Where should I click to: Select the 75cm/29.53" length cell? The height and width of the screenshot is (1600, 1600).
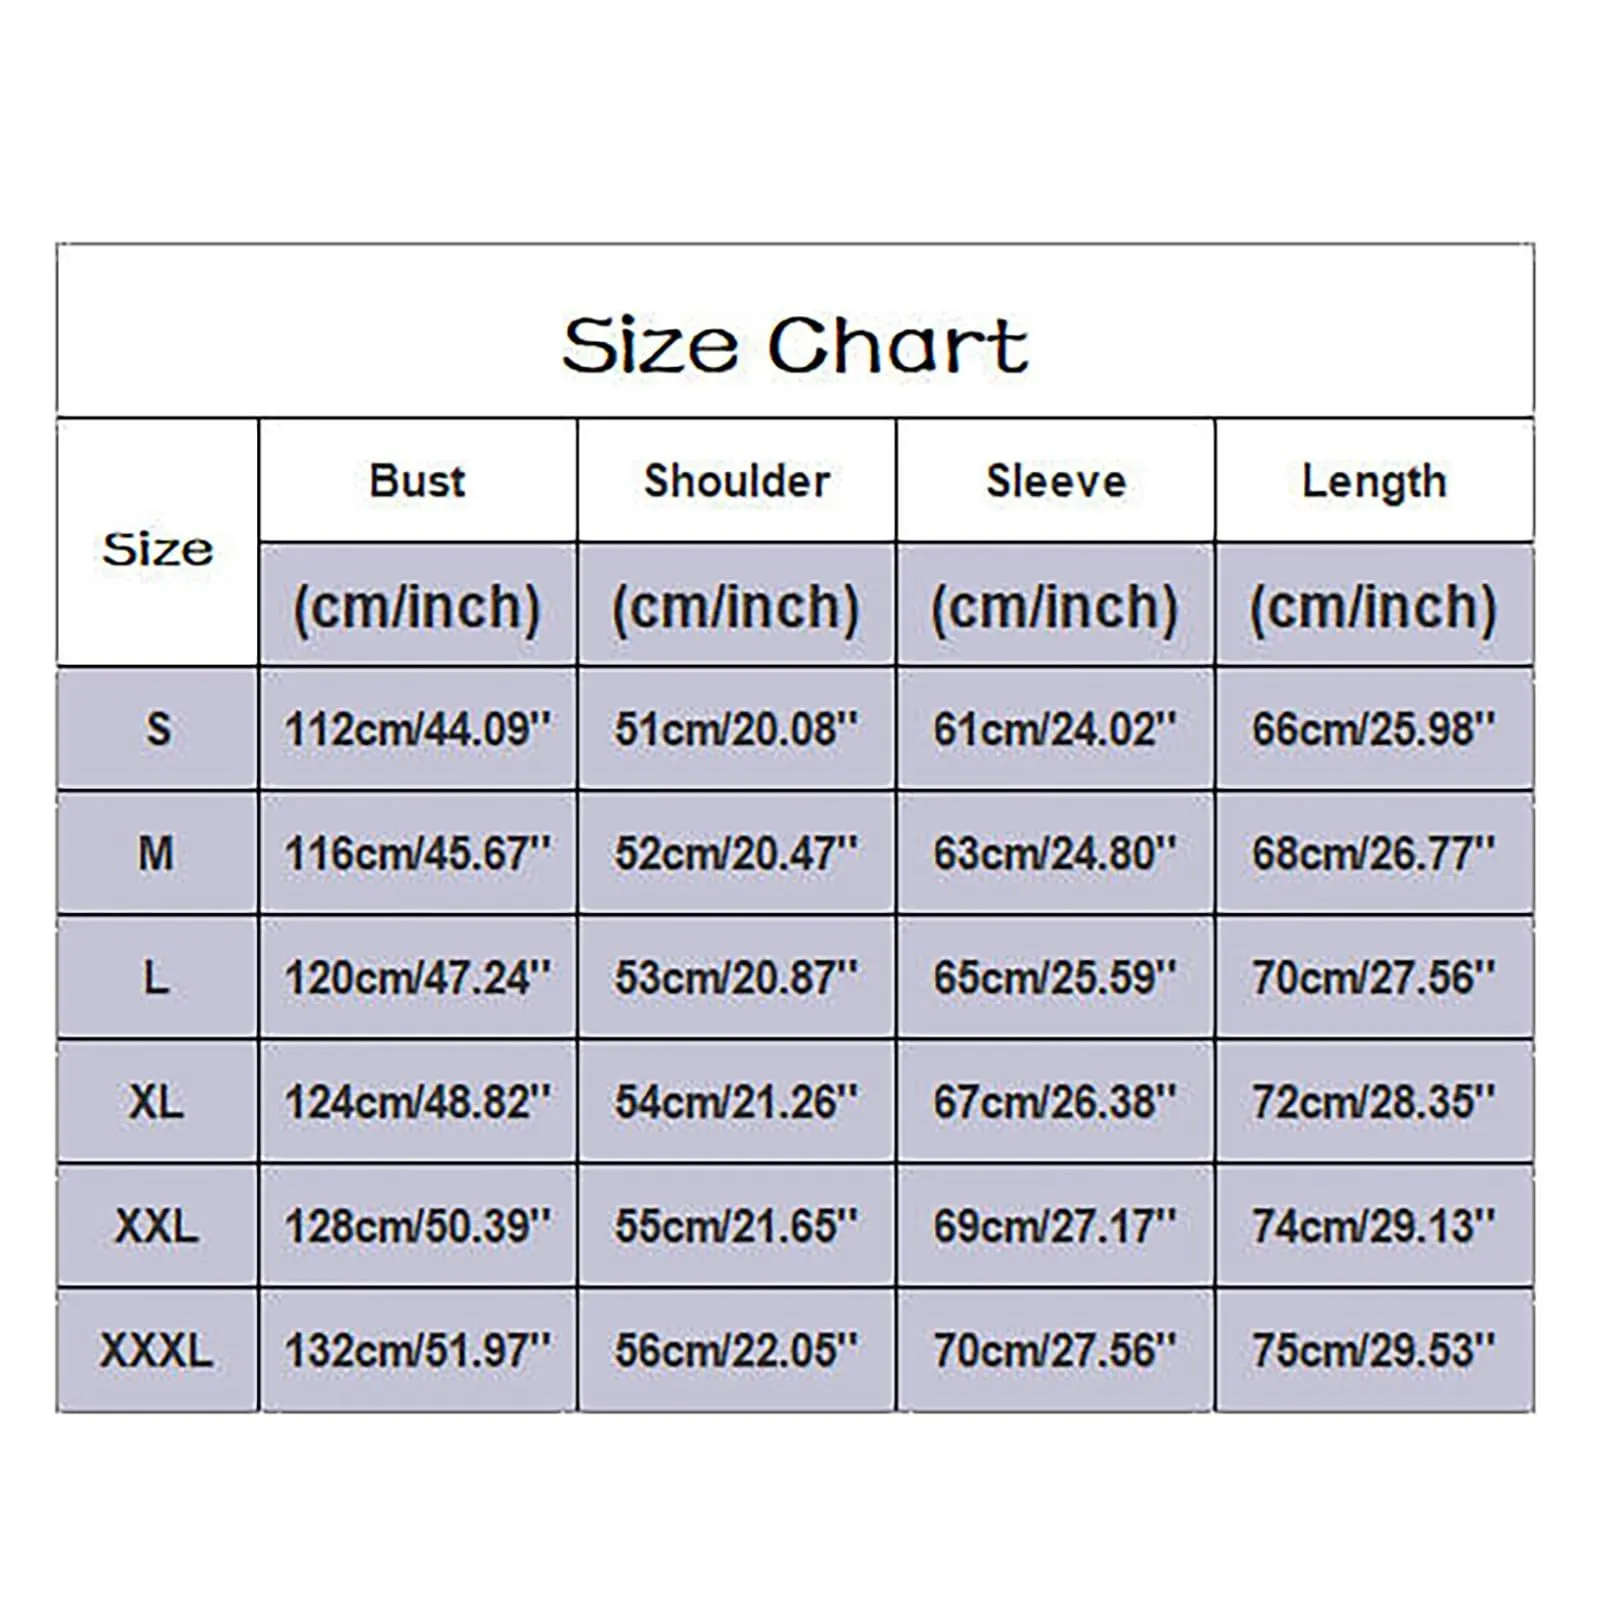1375,1350
